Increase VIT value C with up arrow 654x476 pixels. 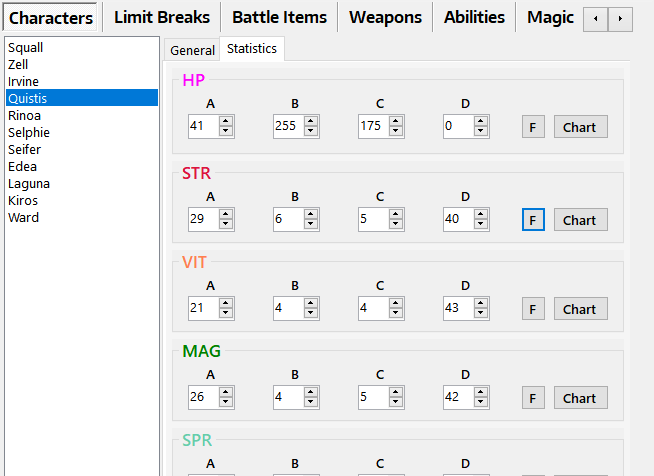[x=396, y=303]
